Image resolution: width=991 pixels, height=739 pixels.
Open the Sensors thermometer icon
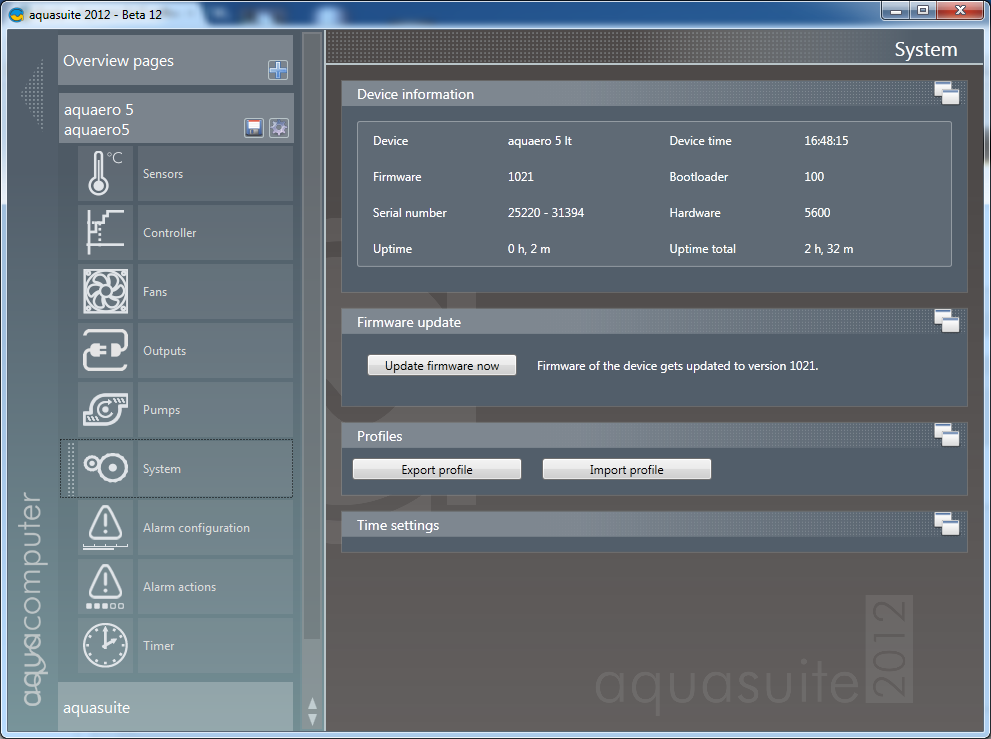click(x=105, y=174)
